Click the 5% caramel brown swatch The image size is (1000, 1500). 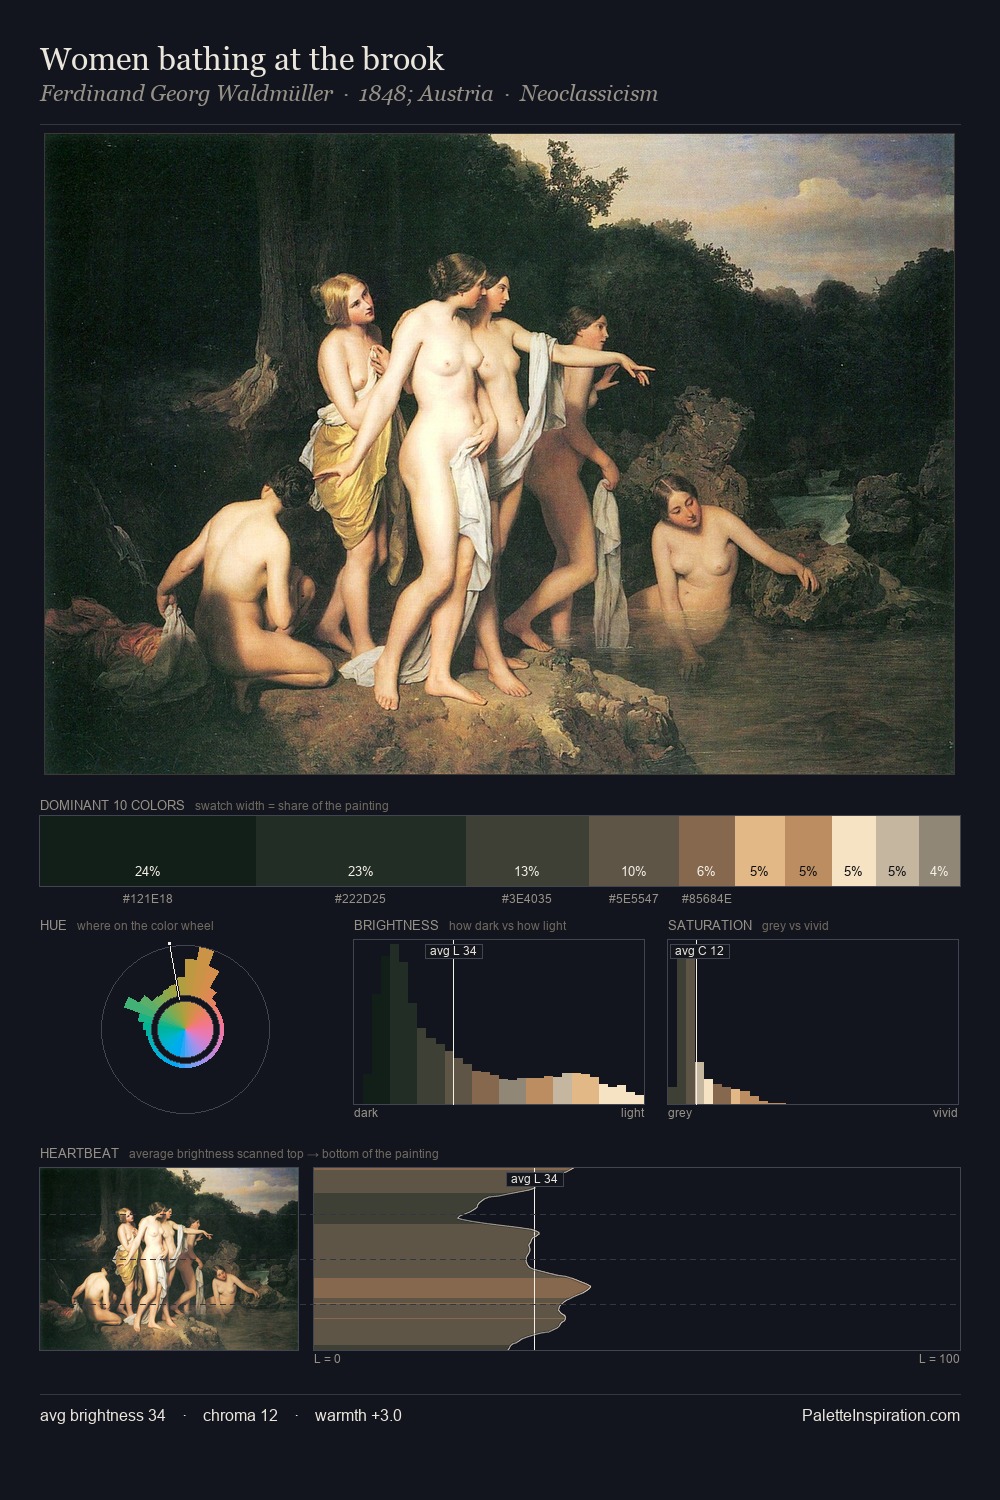coord(808,851)
